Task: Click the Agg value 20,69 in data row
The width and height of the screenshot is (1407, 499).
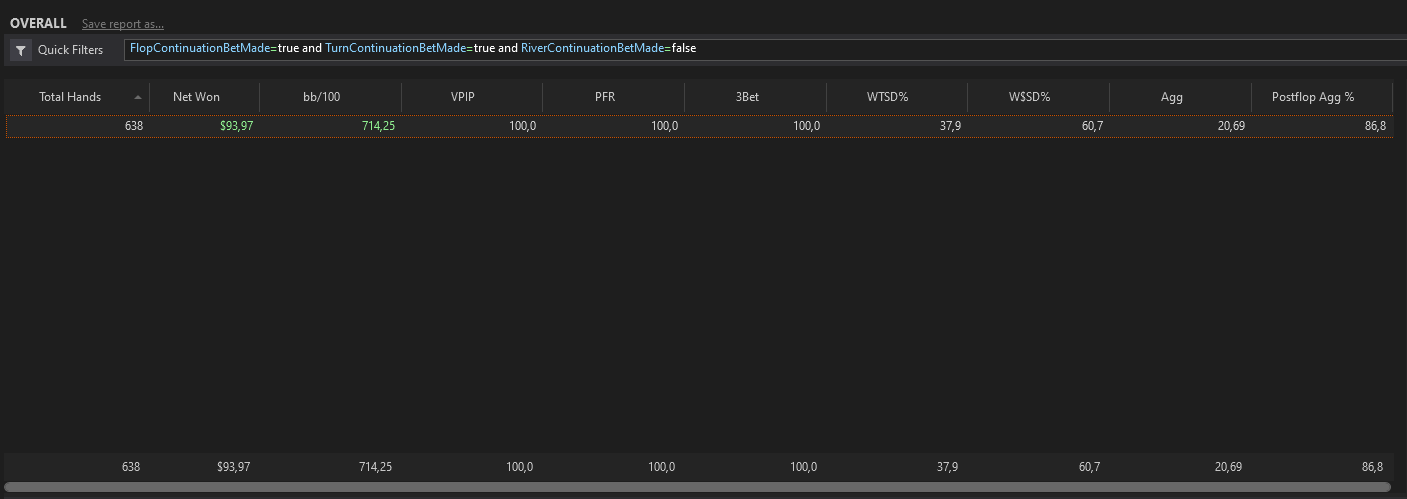Action: [x=1231, y=126]
